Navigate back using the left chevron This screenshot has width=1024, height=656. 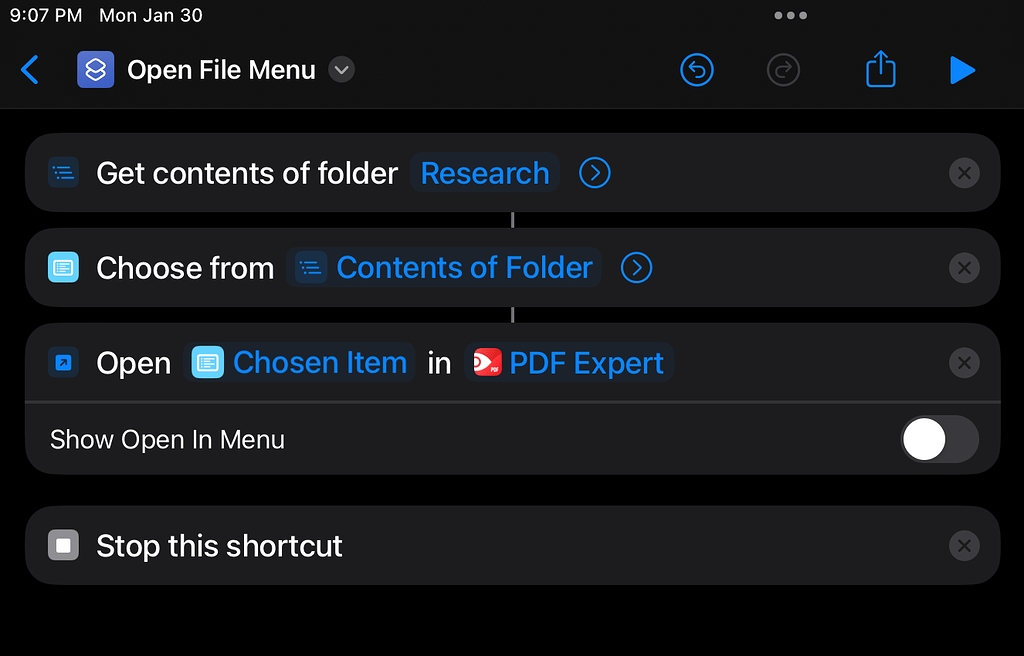30,70
